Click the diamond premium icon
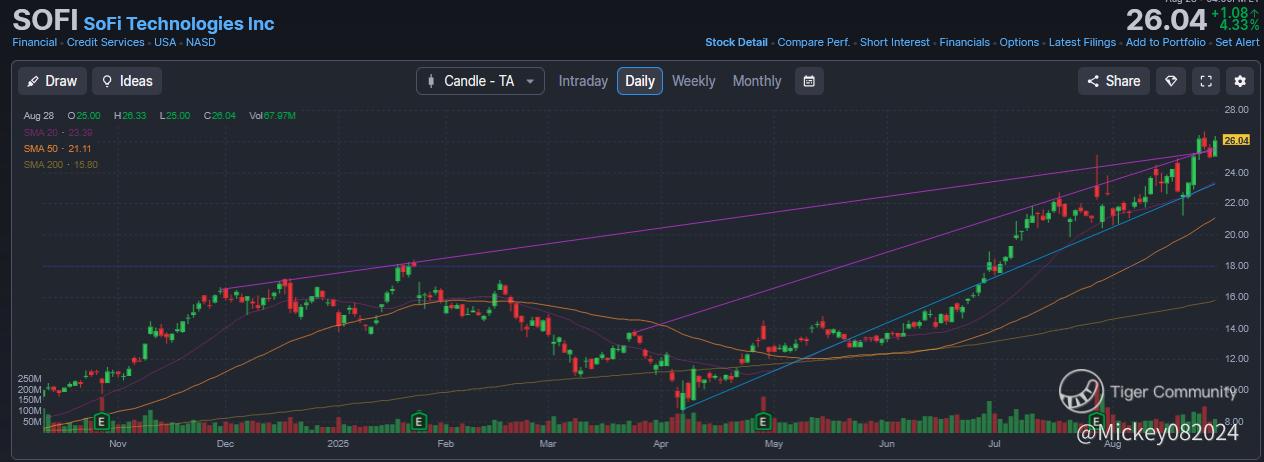This screenshot has height=462, width=1264. coord(1171,81)
